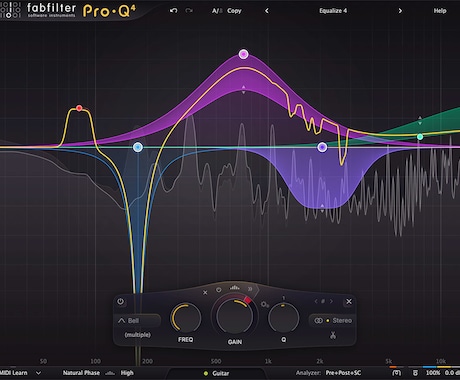460x380 pixels.
Task: Split band with scissors icon
Action: click(x=333, y=335)
